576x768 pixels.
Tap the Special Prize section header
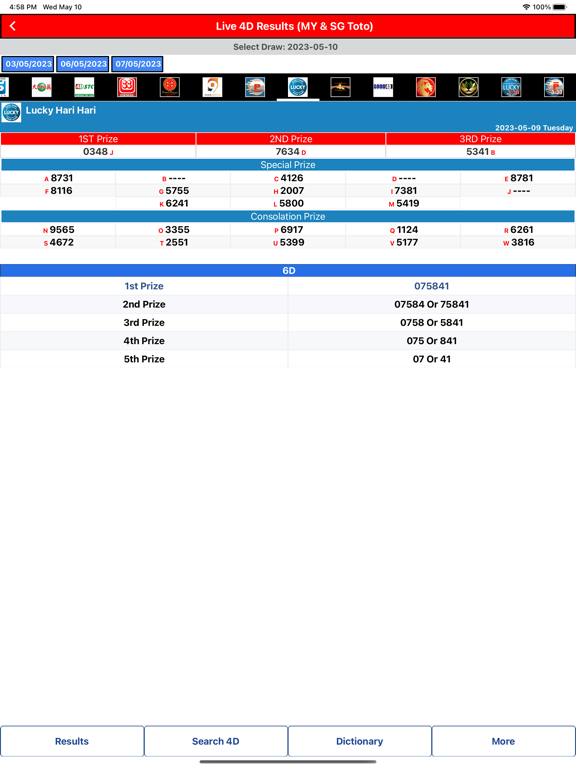288,165
